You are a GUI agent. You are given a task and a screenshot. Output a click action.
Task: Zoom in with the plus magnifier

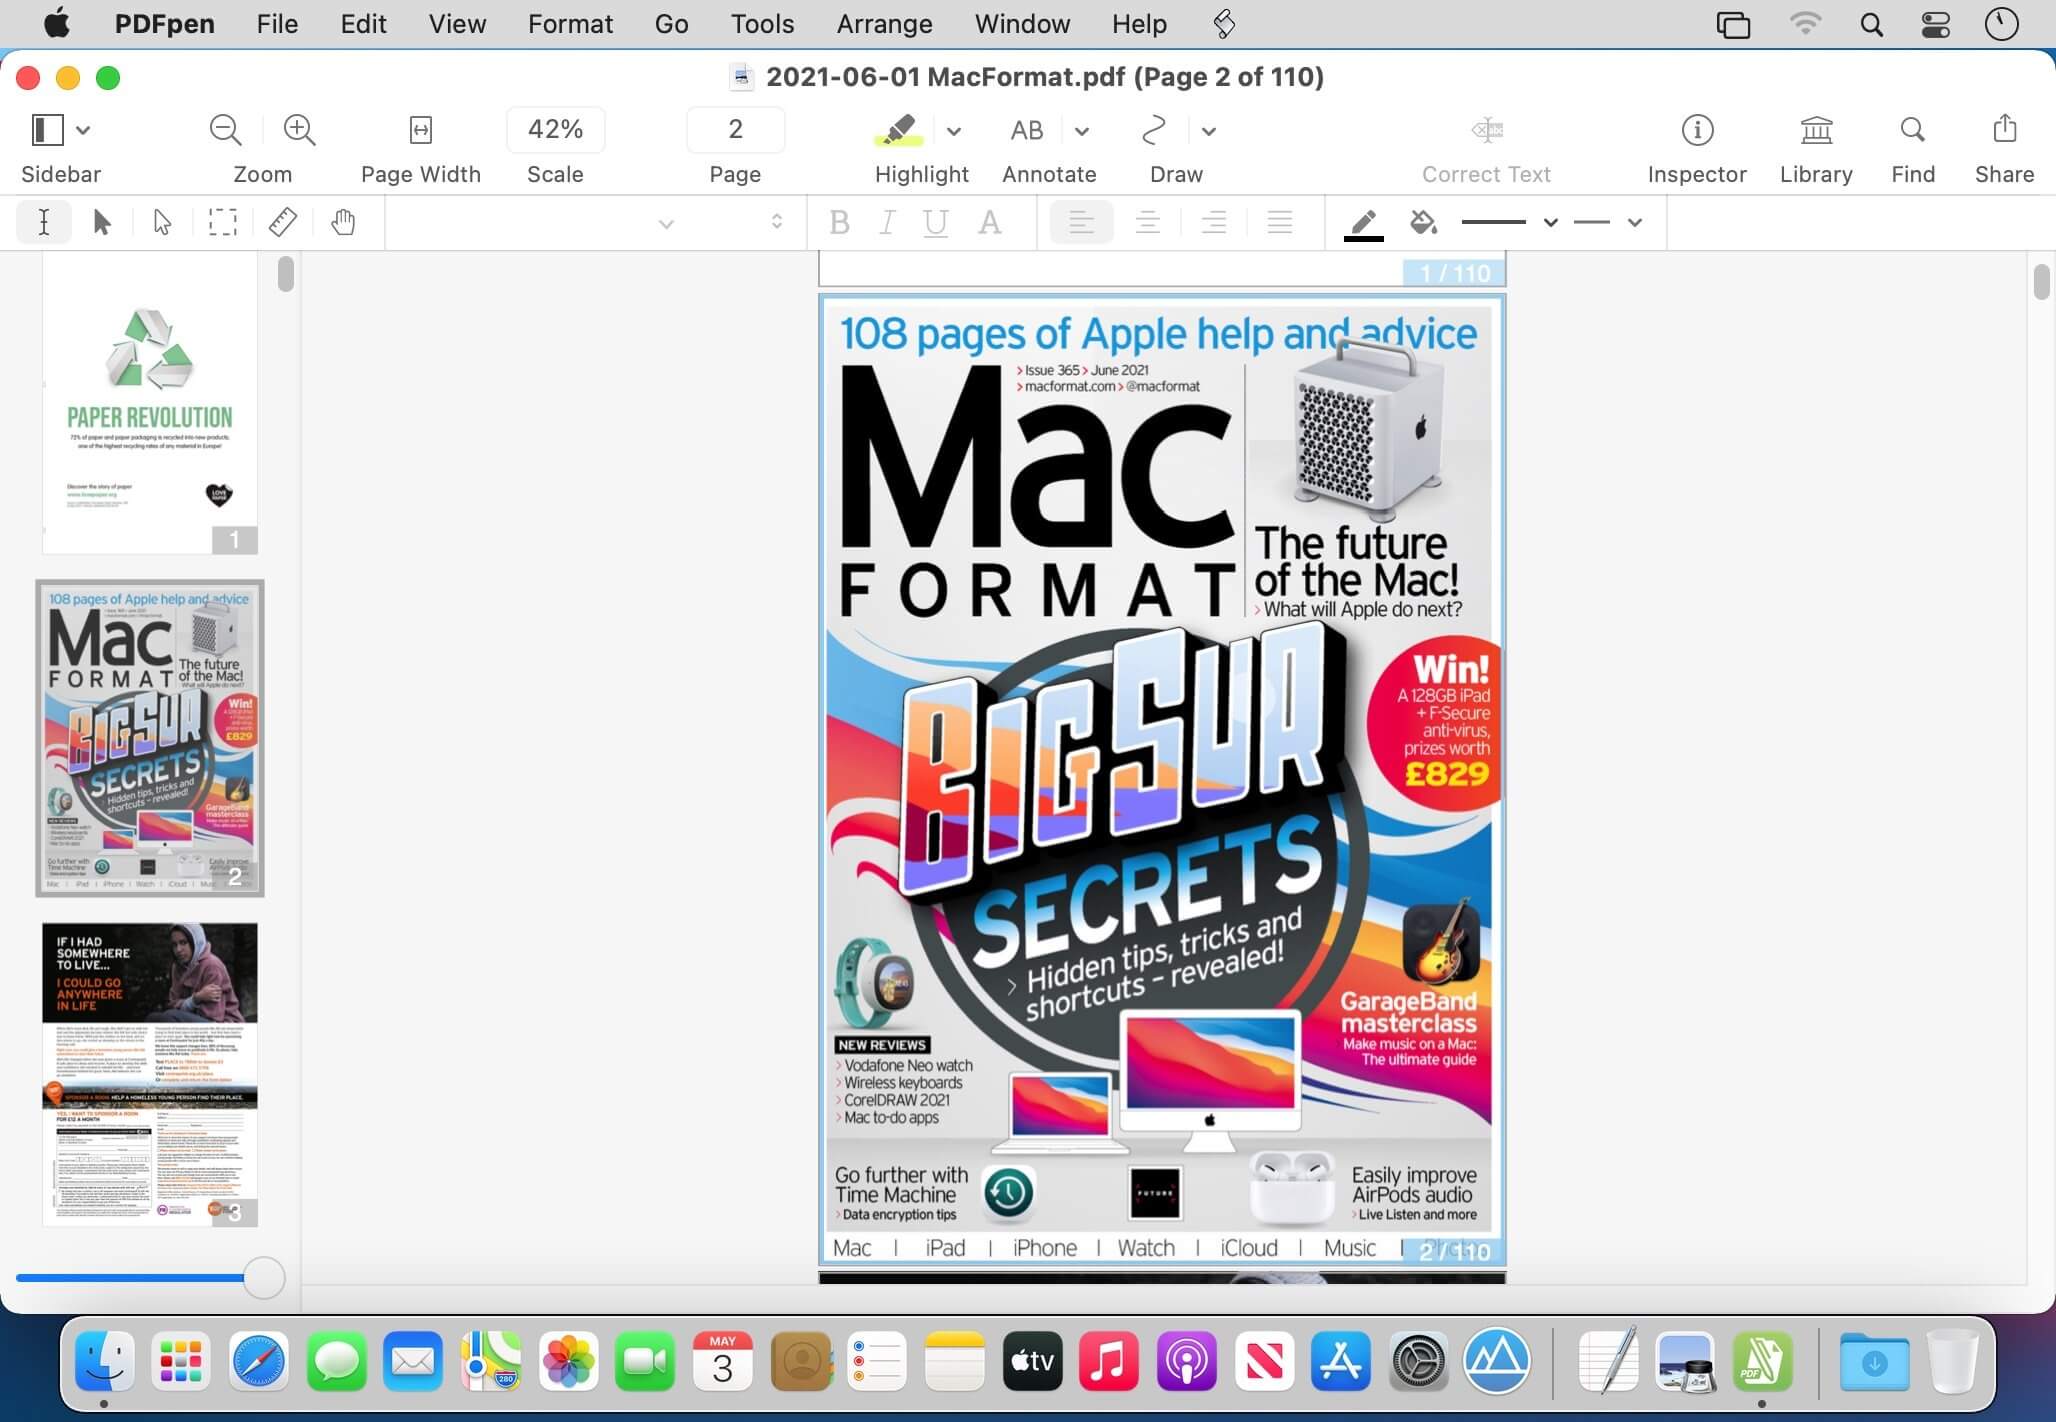point(299,130)
